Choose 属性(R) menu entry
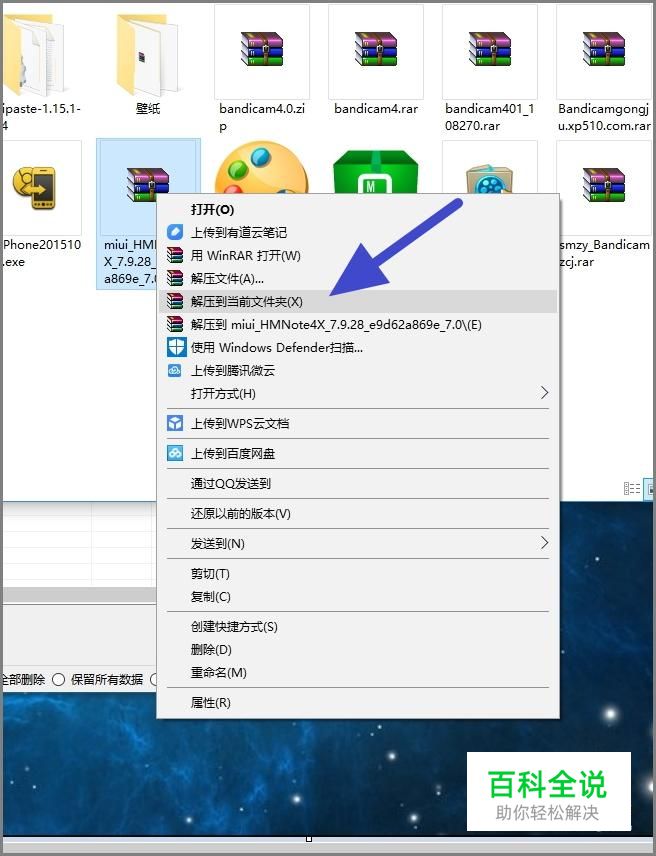Screen dimensions: 656x856 (357, 702)
